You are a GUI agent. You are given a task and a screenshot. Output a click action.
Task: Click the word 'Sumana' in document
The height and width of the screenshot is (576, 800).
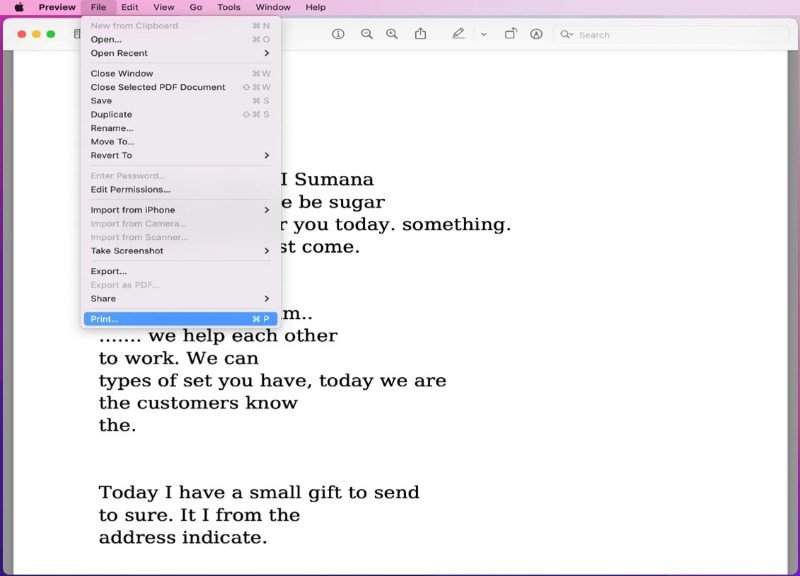[334, 179]
